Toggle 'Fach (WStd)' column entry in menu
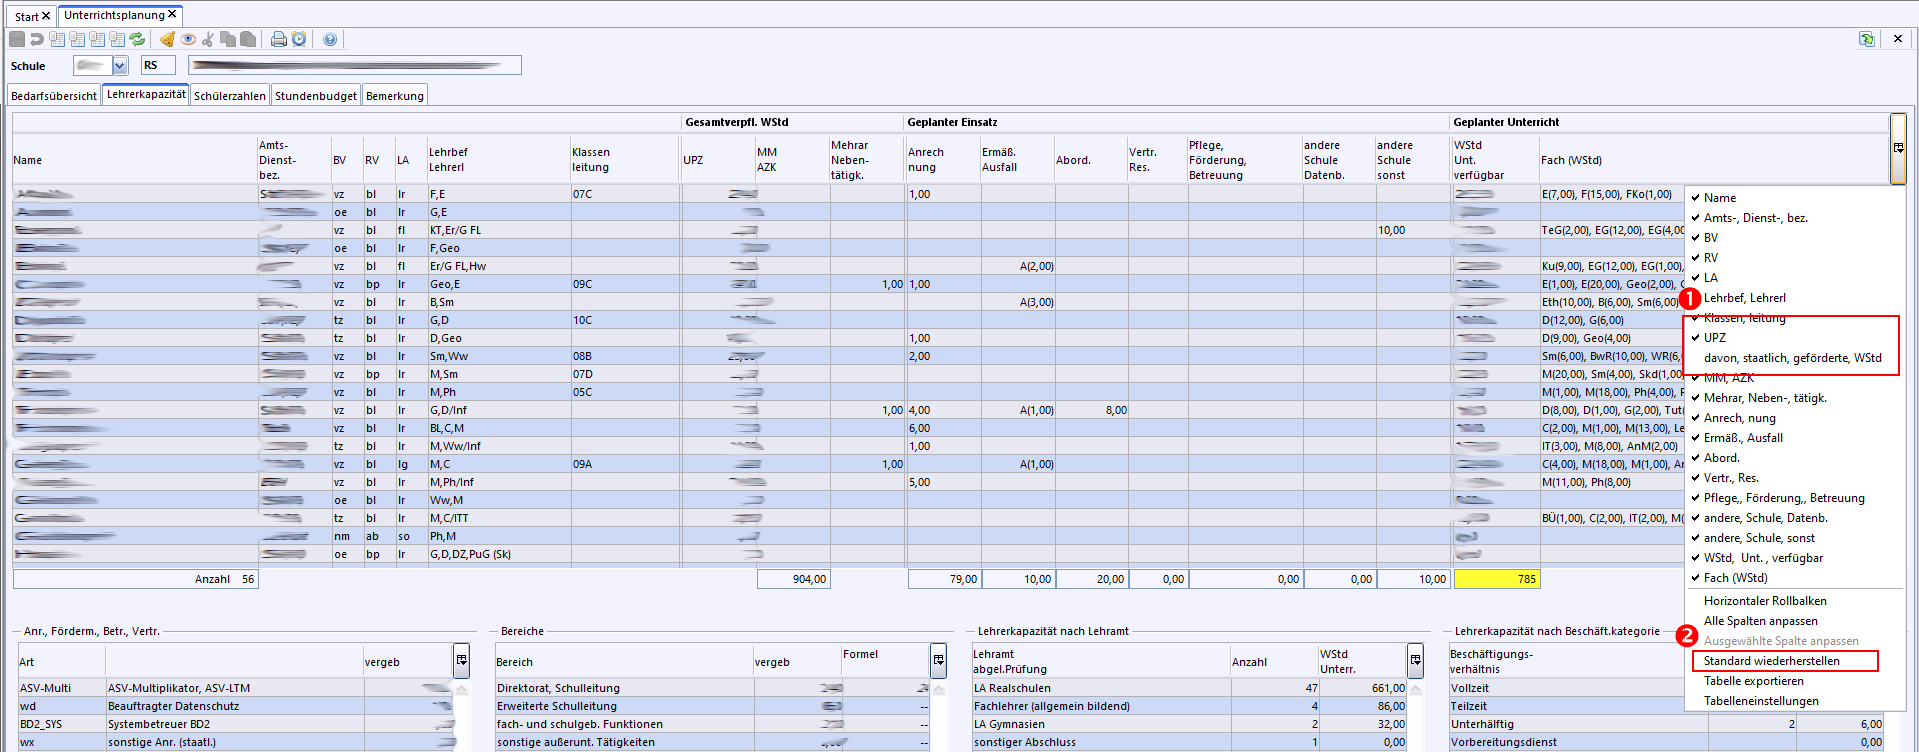1919x752 pixels. [1736, 578]
